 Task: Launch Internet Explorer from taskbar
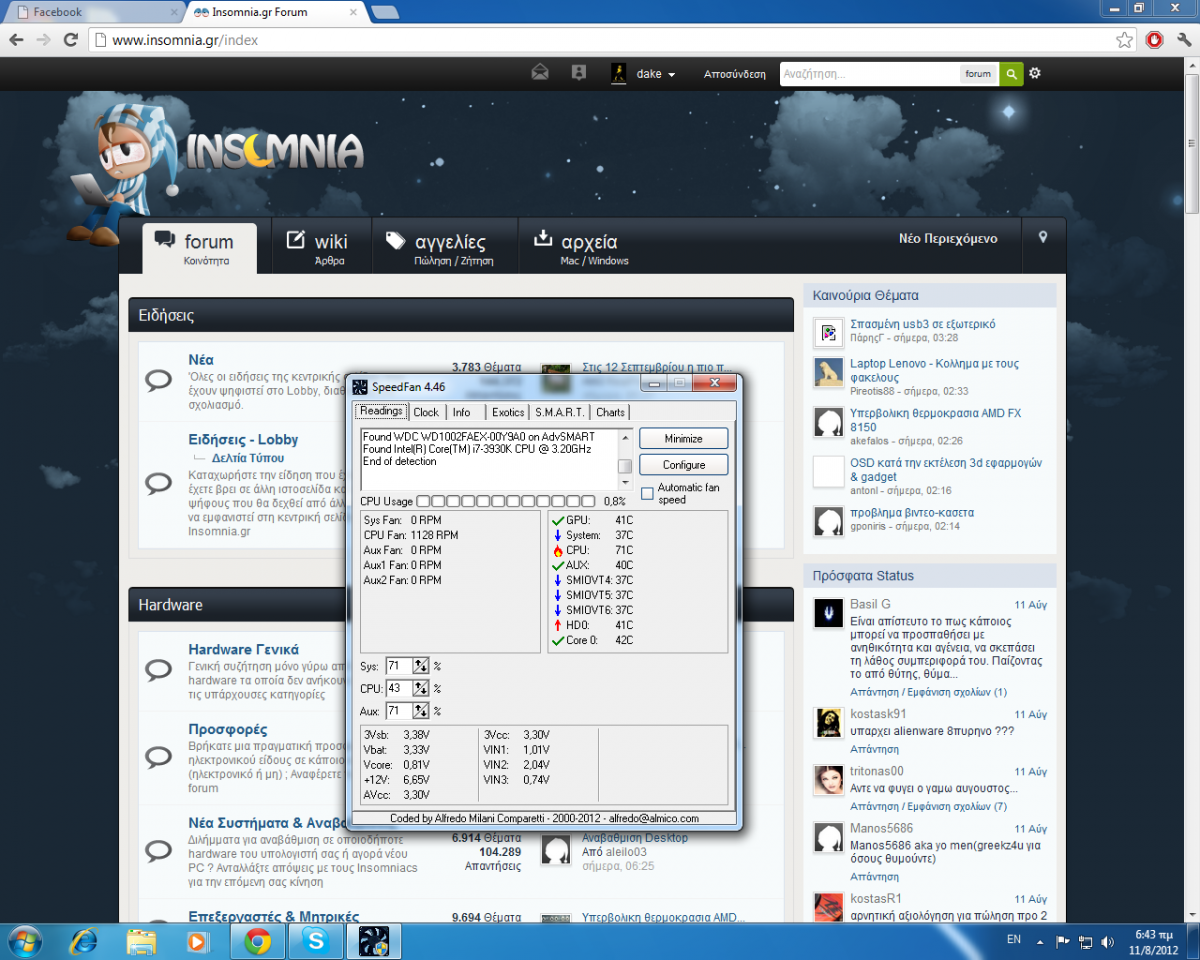[x=84, y=941]
